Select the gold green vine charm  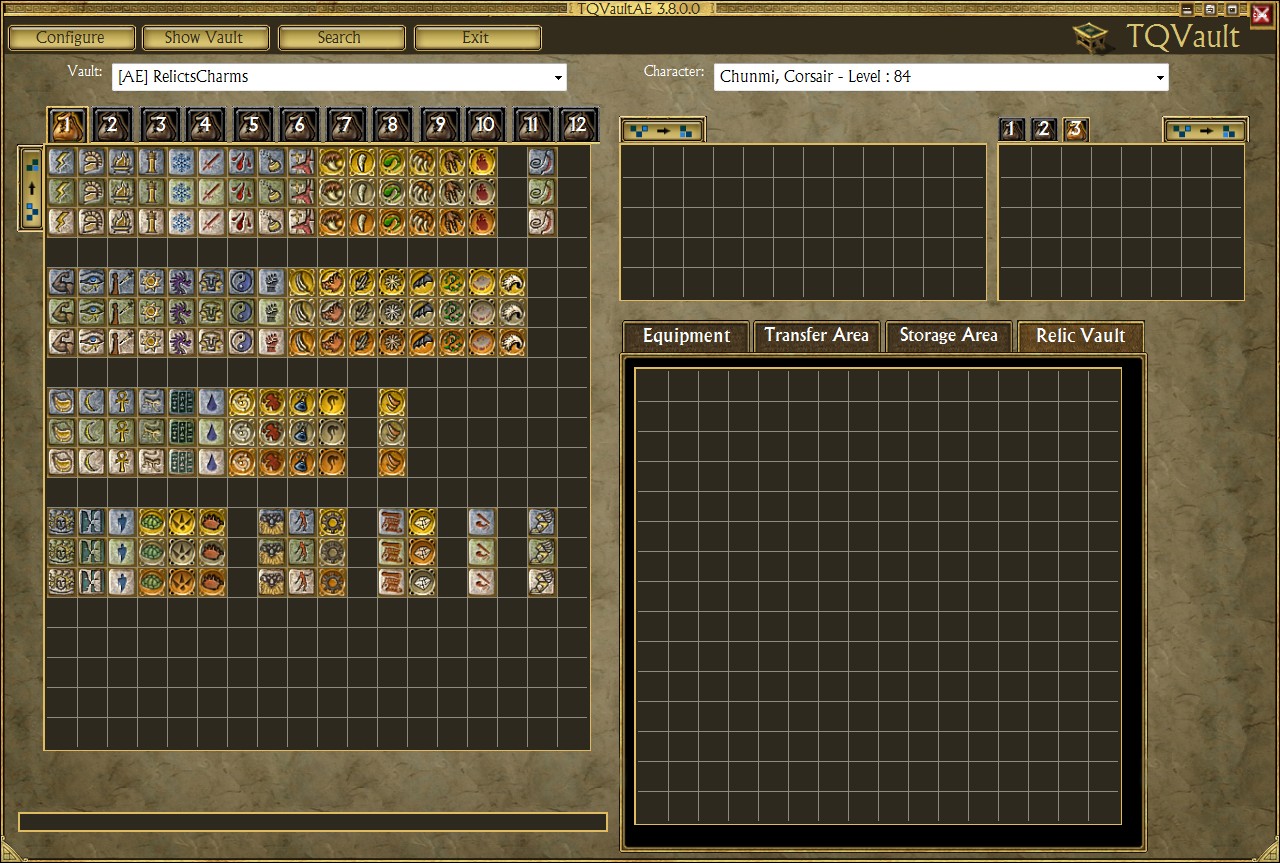pos(452,282)
